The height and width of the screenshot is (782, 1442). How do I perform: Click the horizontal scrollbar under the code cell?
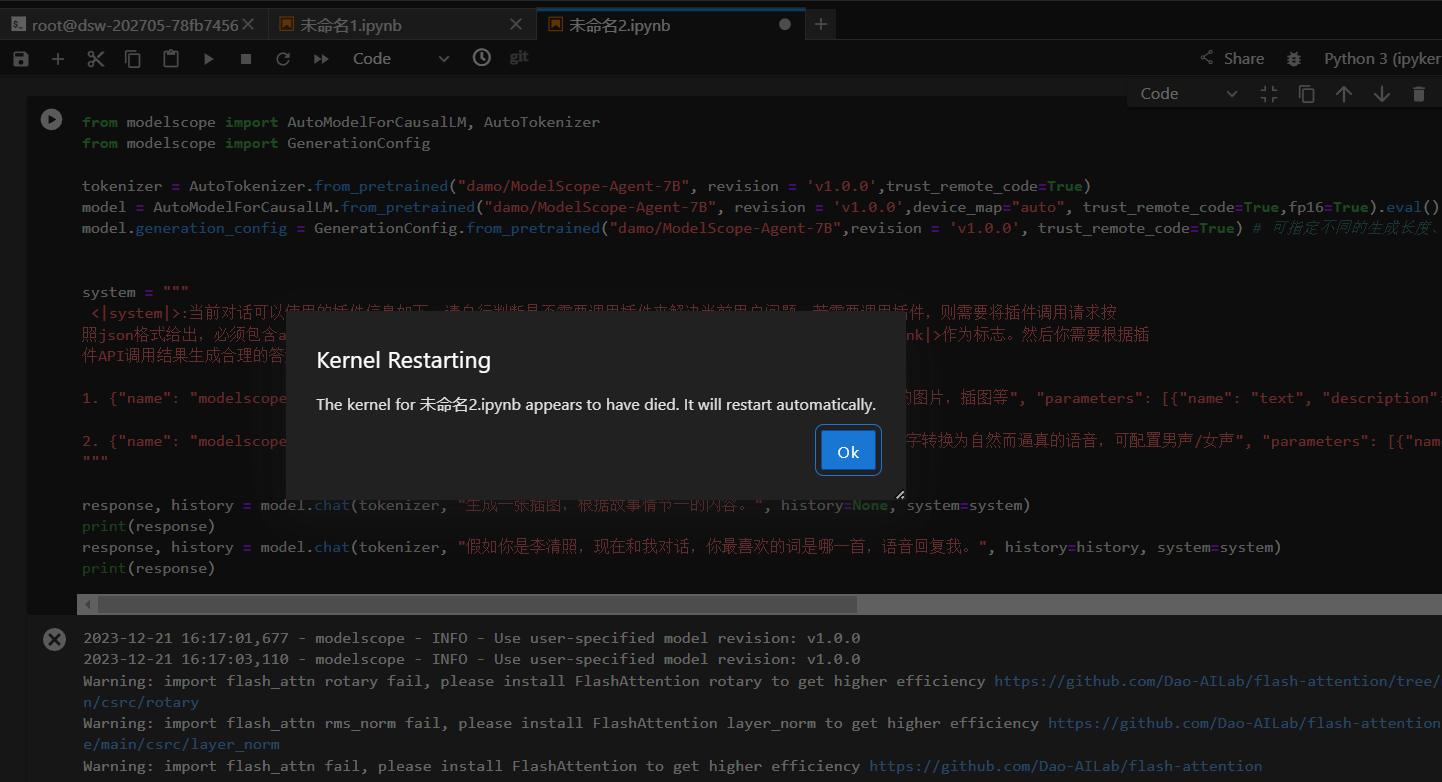(x=477, y=605)
